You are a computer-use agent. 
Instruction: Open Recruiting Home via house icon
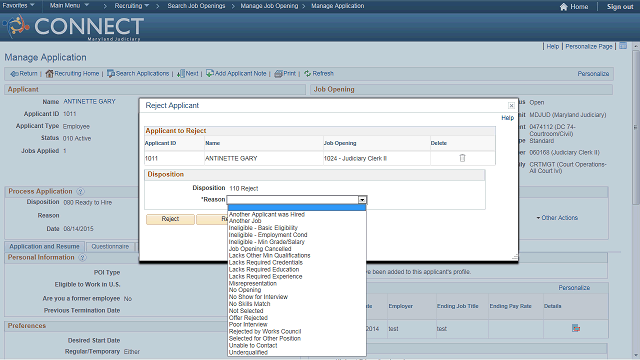49,73
